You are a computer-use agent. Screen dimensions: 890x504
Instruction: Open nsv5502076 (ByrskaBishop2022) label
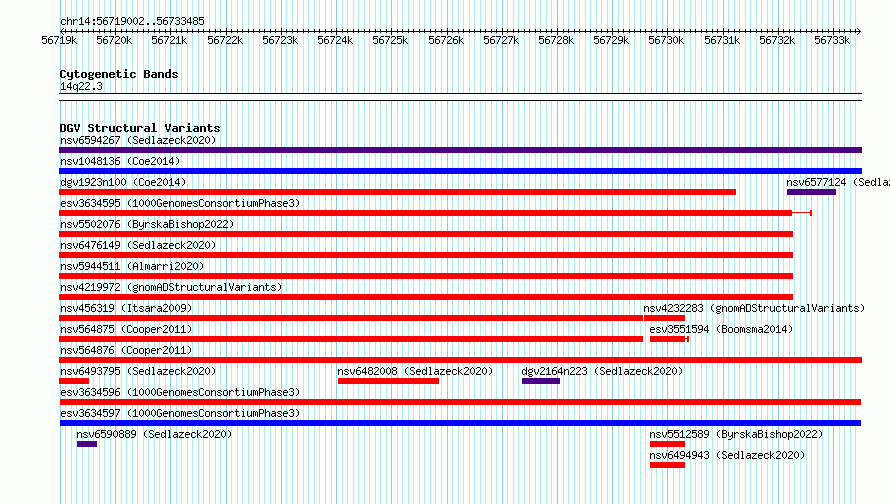147,224
